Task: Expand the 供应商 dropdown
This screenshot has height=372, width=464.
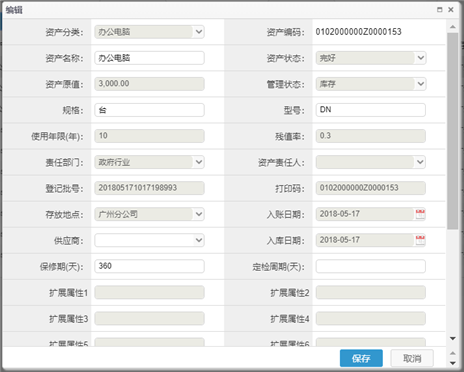Action: pyautogui.click(x=199, y=240)
